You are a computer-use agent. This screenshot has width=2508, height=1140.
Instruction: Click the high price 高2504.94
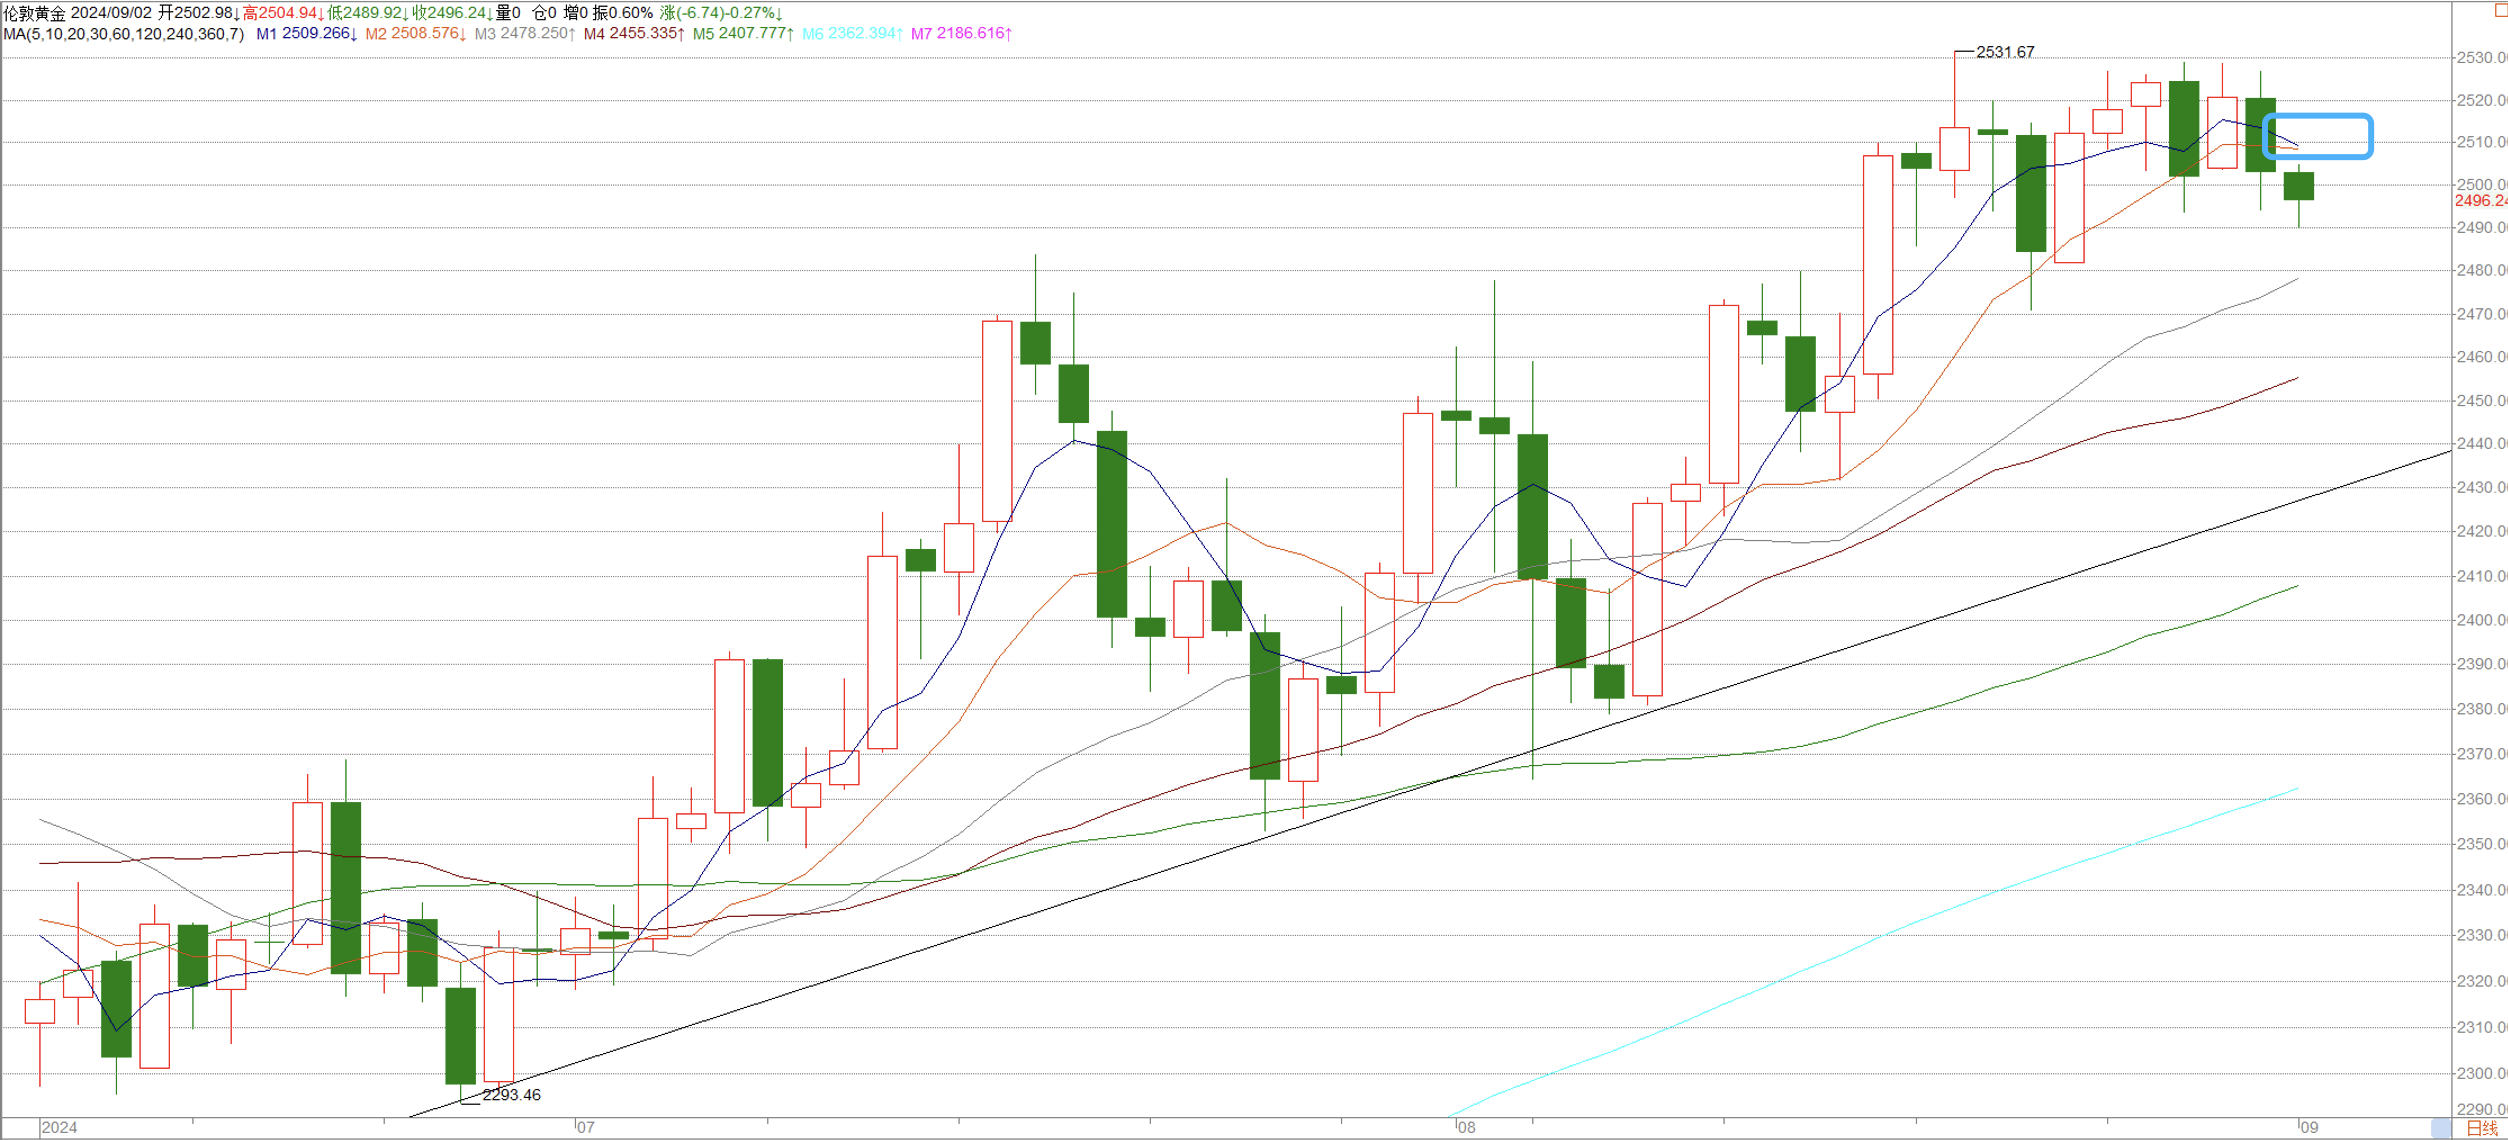283,13
